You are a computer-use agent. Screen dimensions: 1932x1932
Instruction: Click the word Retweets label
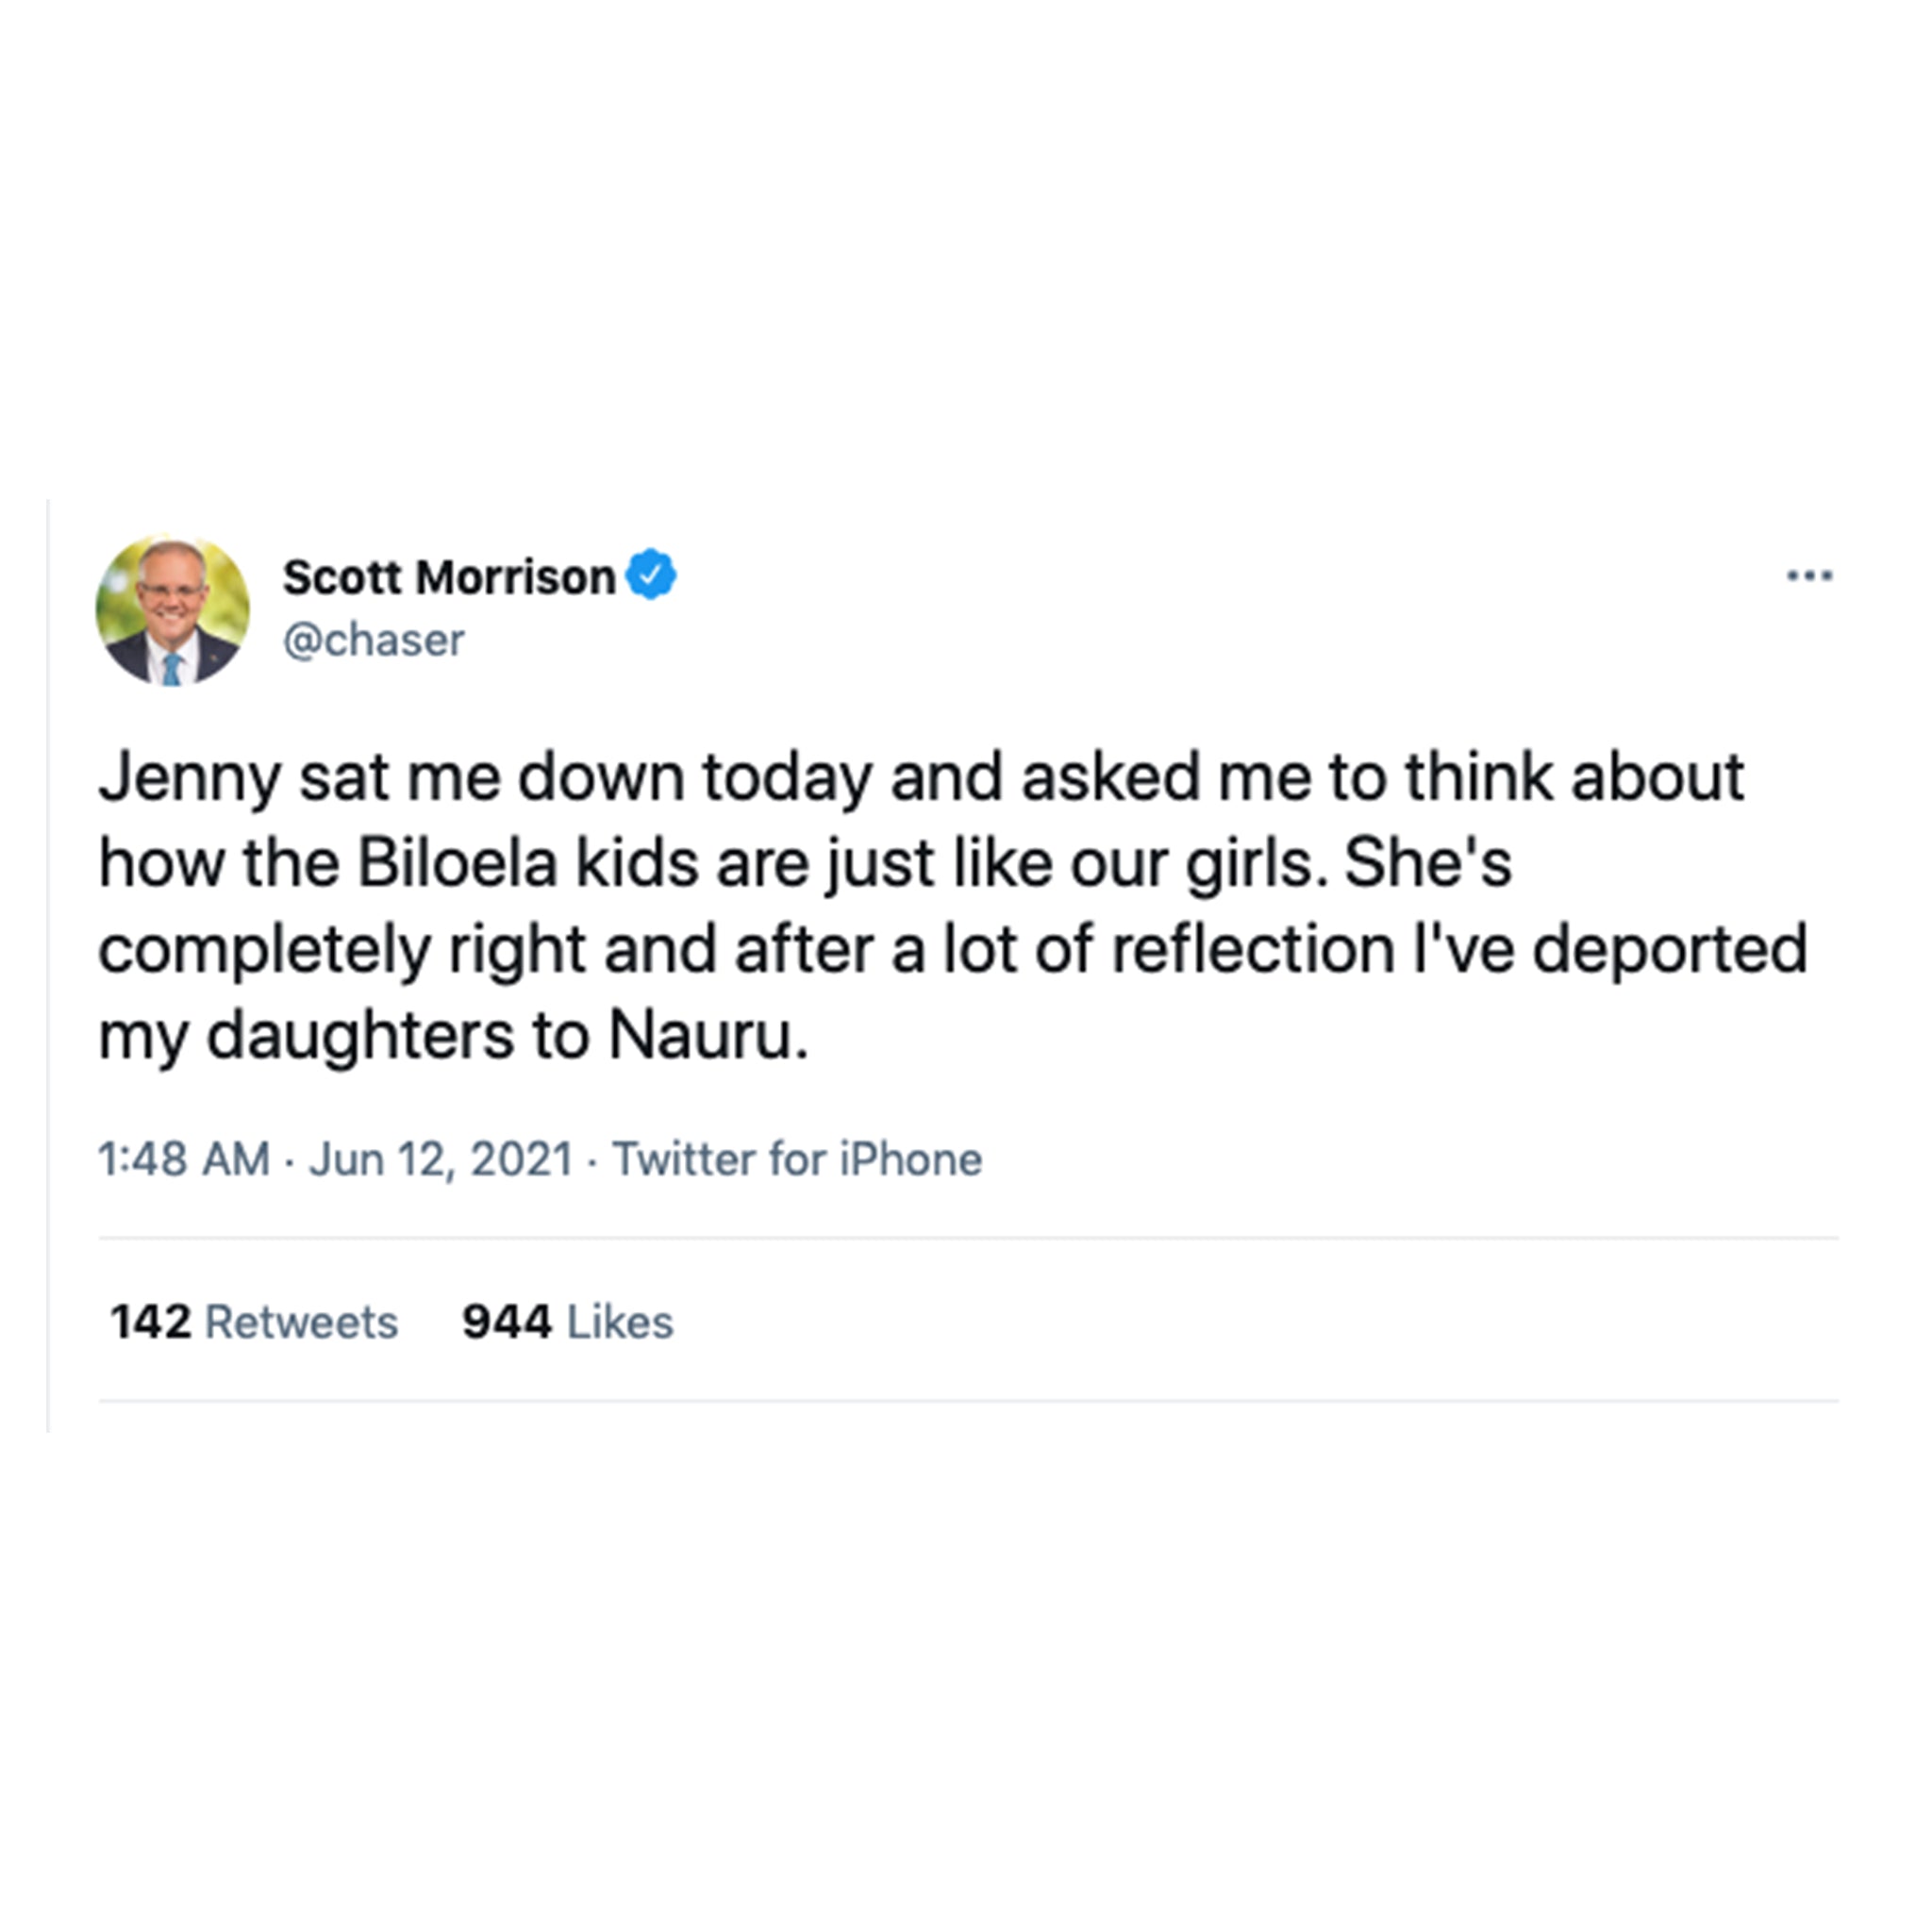(x=301, y=1322)
